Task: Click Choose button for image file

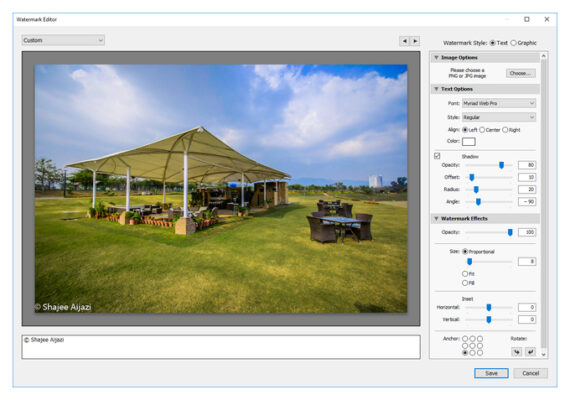Action: [x=521, y=73]
